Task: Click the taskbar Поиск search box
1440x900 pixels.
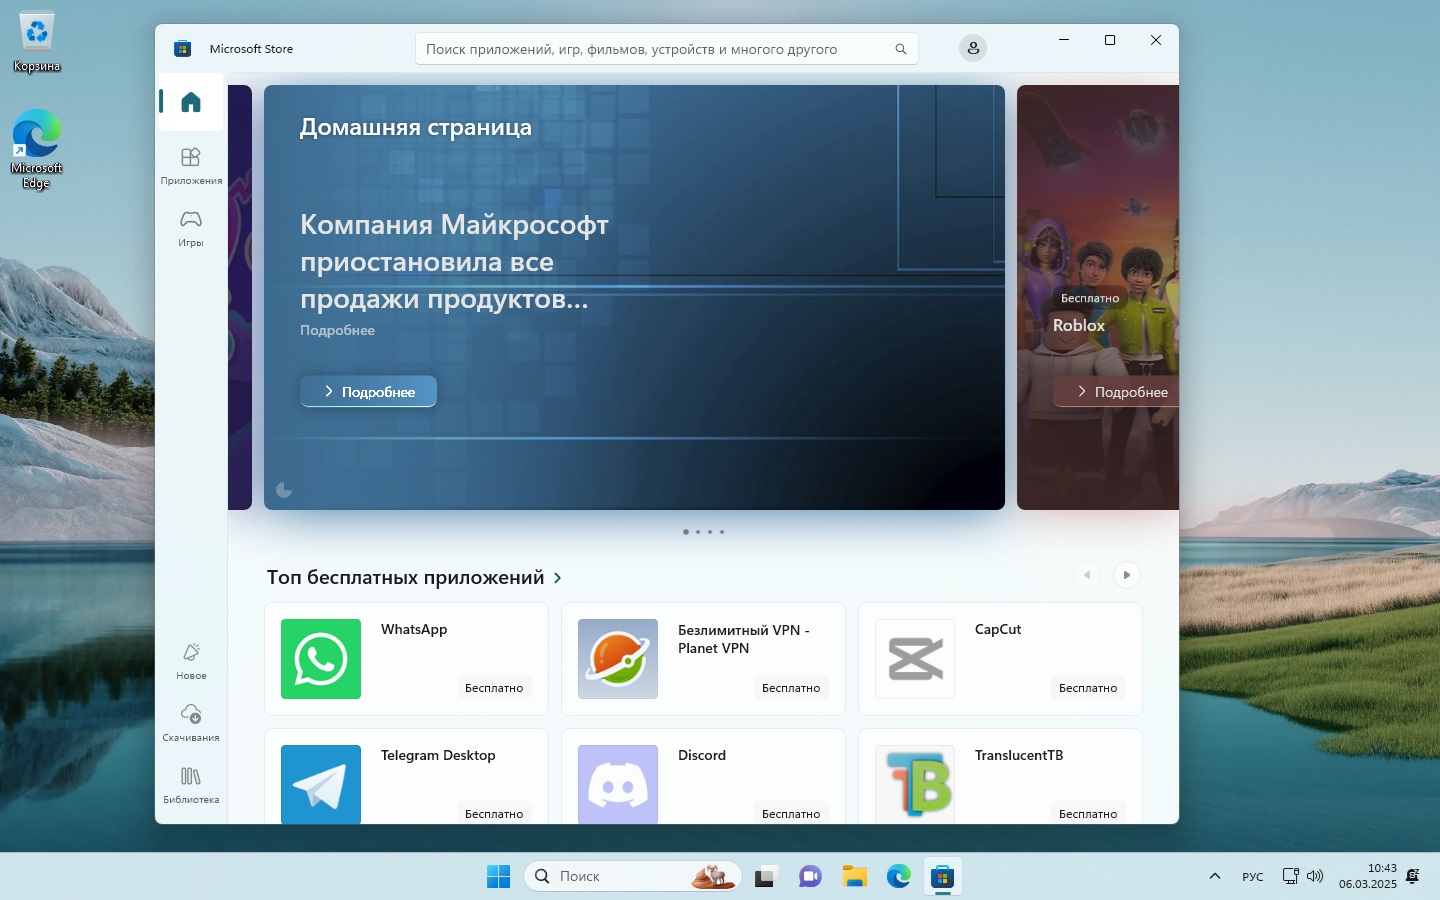Action: click(632, 876)
